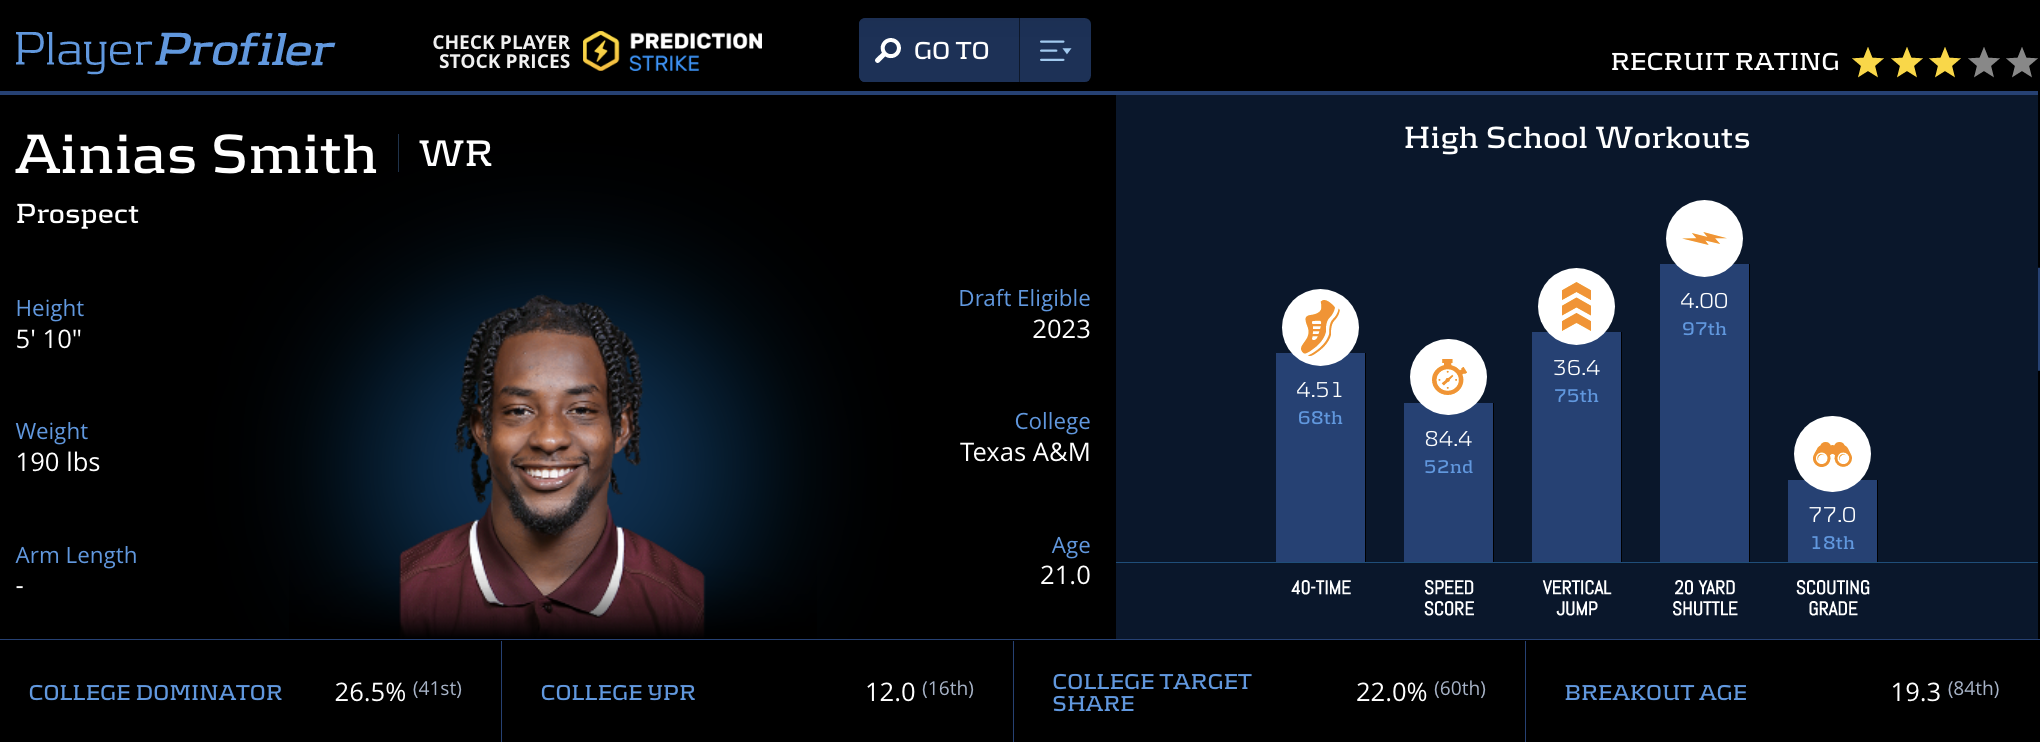Click the 20 Yard Shuttle lightning icon
This screenshot has height=742, width=2040.
pyautogui.click(x=1704, y=238)
